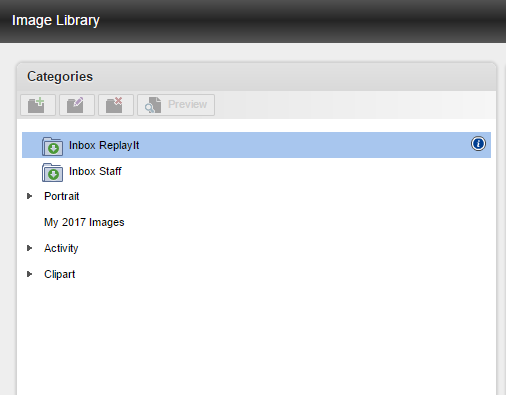Screen dimensions: 506x395
Task: Click the Inbox ReplayIt folder icon
Action: [x=52, y=146]
